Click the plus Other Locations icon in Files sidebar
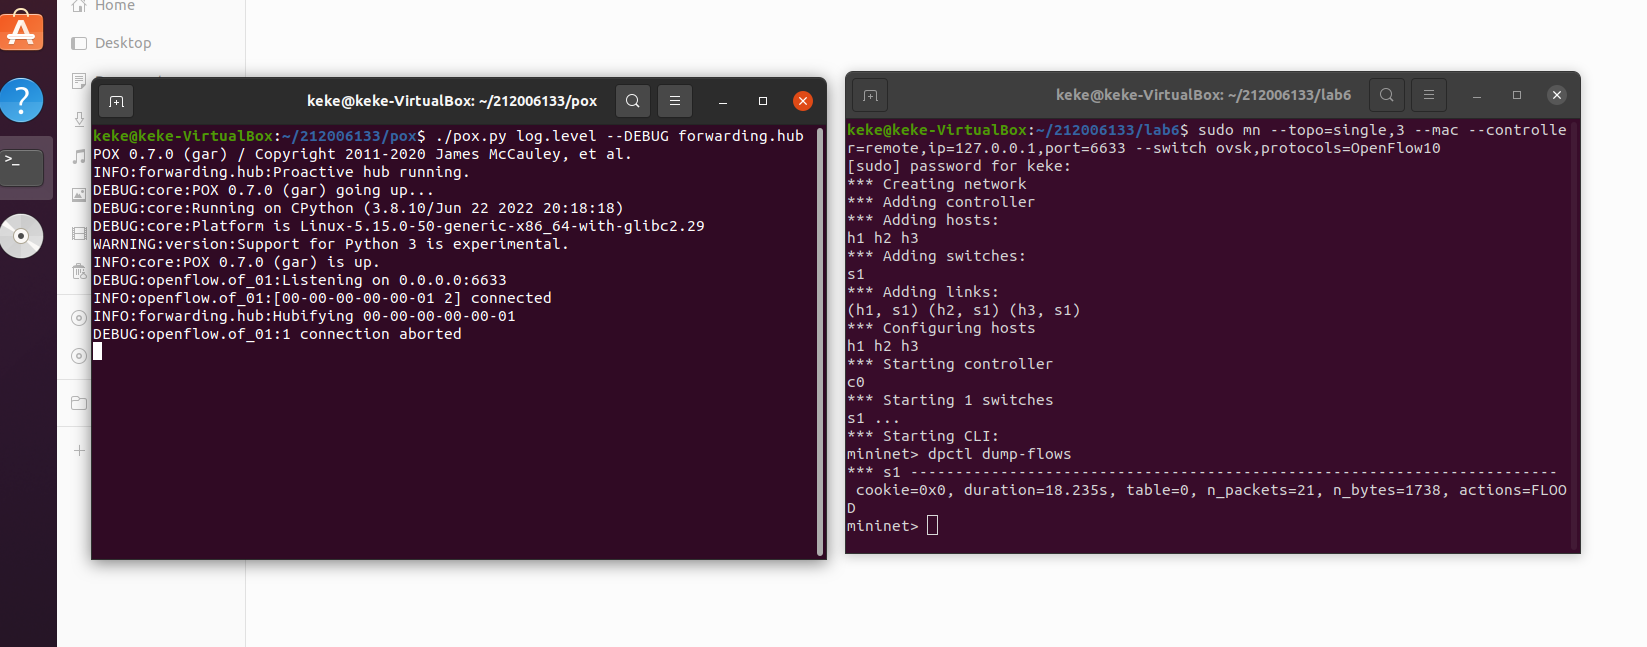The width and height of the screenshot is (1647, 647). 79,450
